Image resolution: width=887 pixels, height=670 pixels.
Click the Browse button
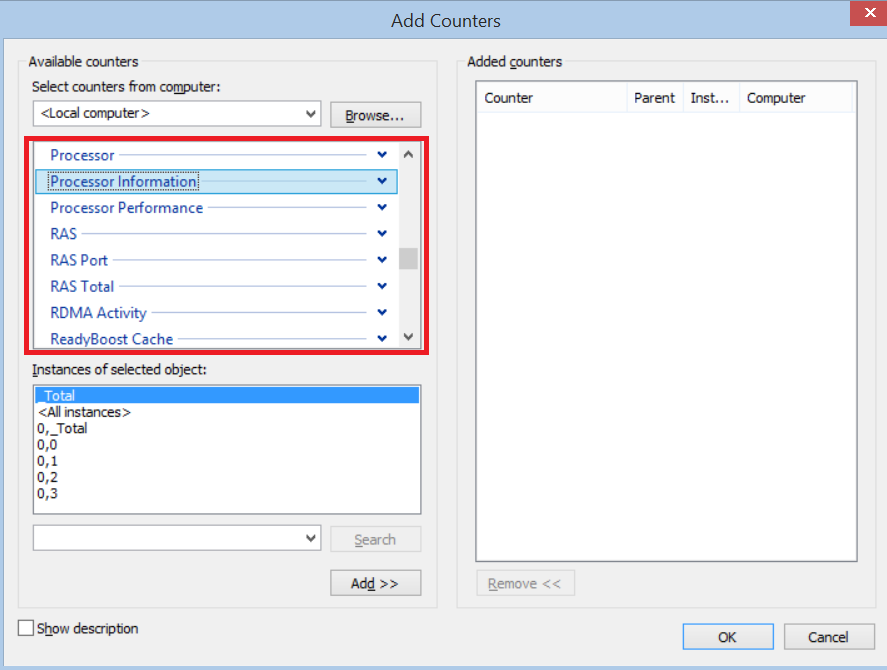375,115
